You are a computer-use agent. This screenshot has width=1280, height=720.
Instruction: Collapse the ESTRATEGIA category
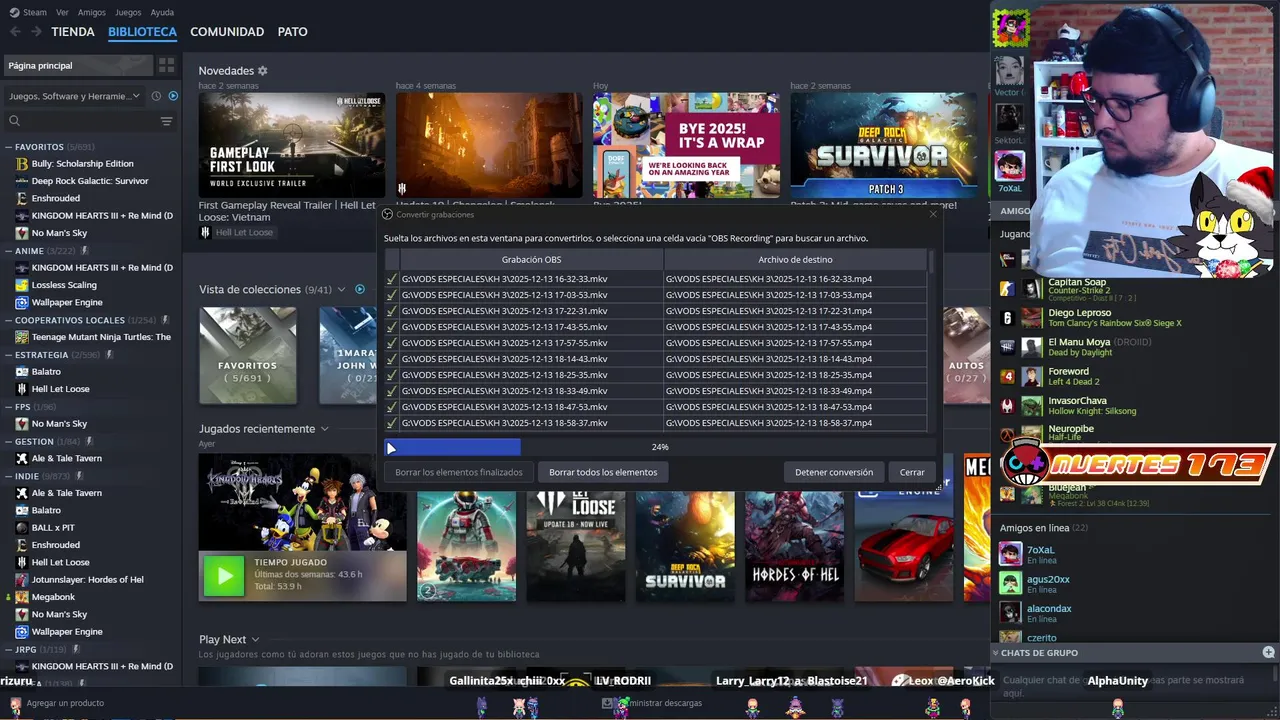(9, 355)
